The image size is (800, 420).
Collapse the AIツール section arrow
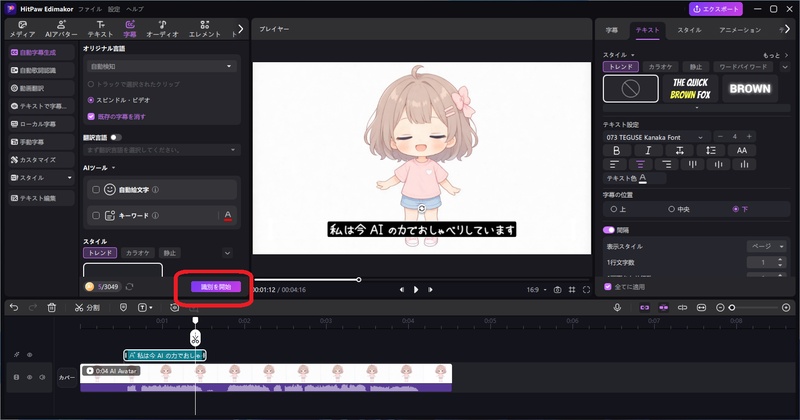[113, 168]
